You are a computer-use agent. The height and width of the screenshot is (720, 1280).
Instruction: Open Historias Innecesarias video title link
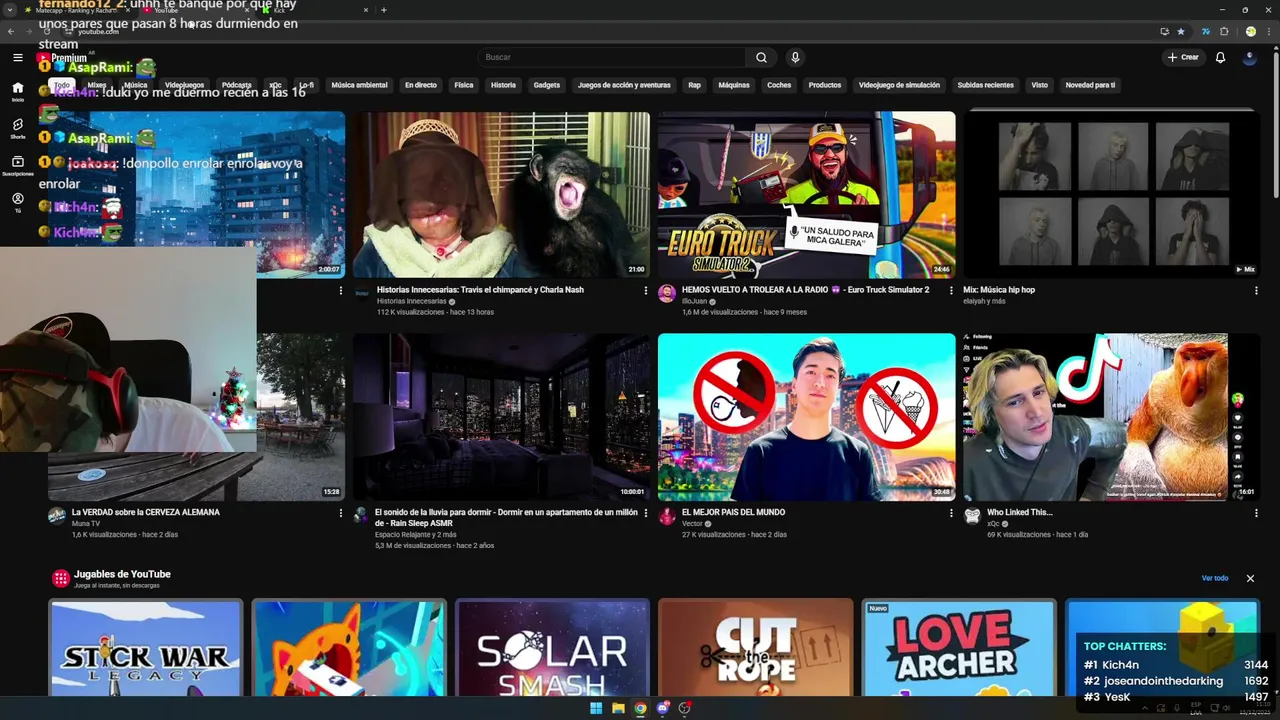[480, 290]
